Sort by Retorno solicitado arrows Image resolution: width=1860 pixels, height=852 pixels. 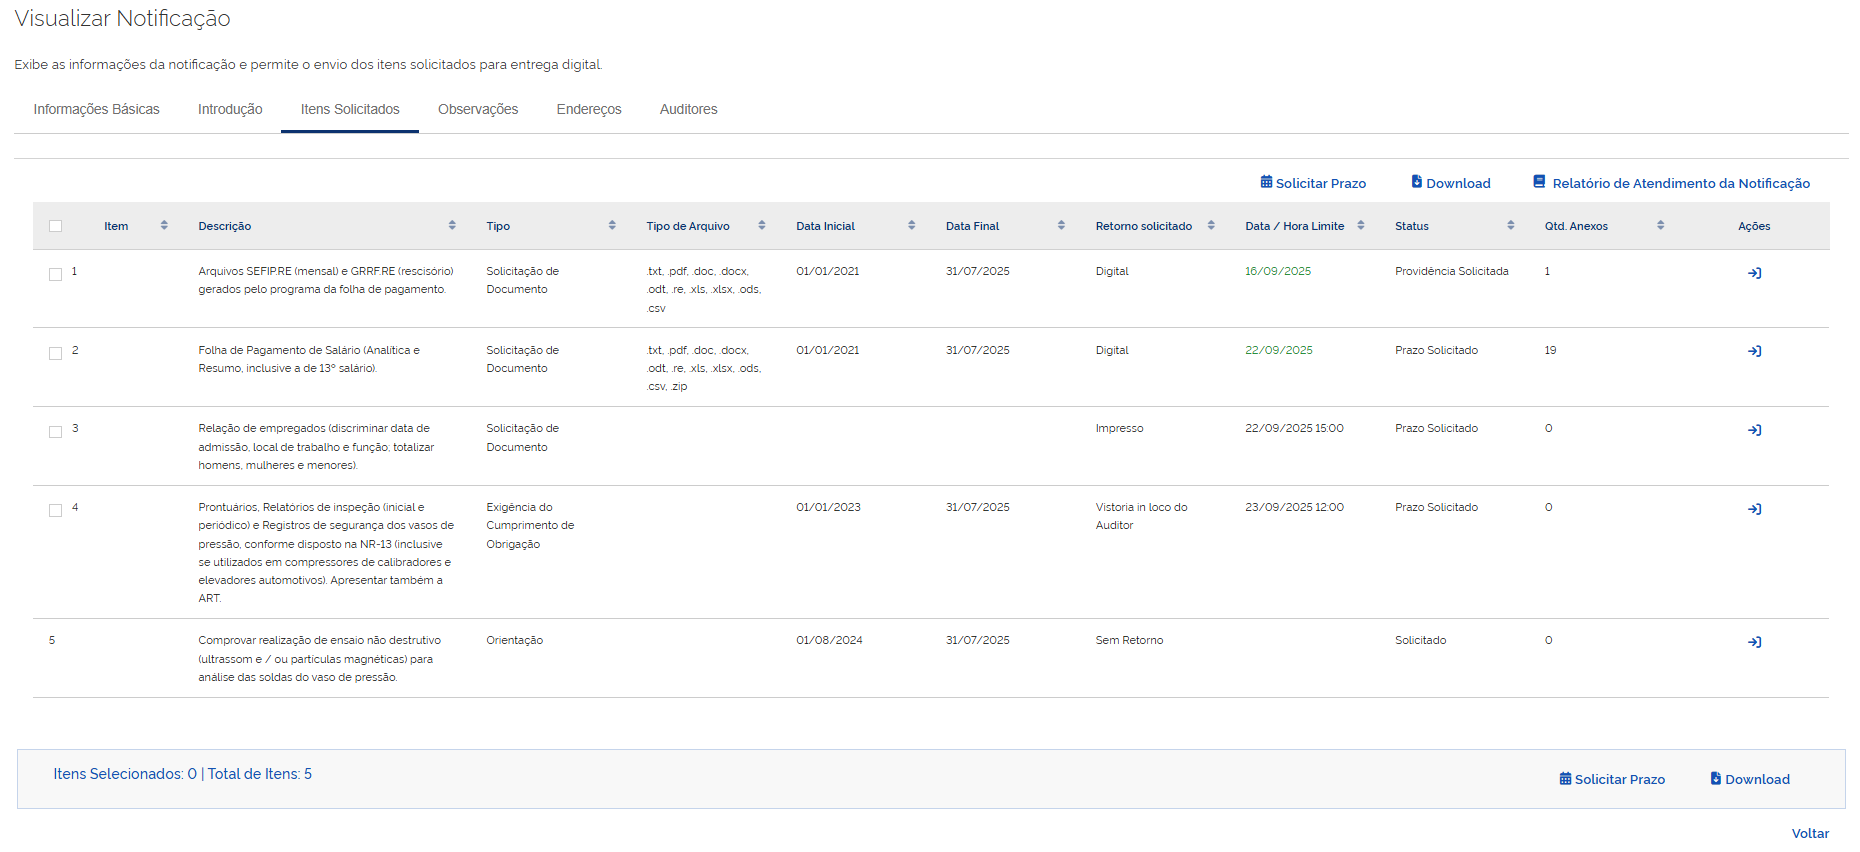[1211, 226]
